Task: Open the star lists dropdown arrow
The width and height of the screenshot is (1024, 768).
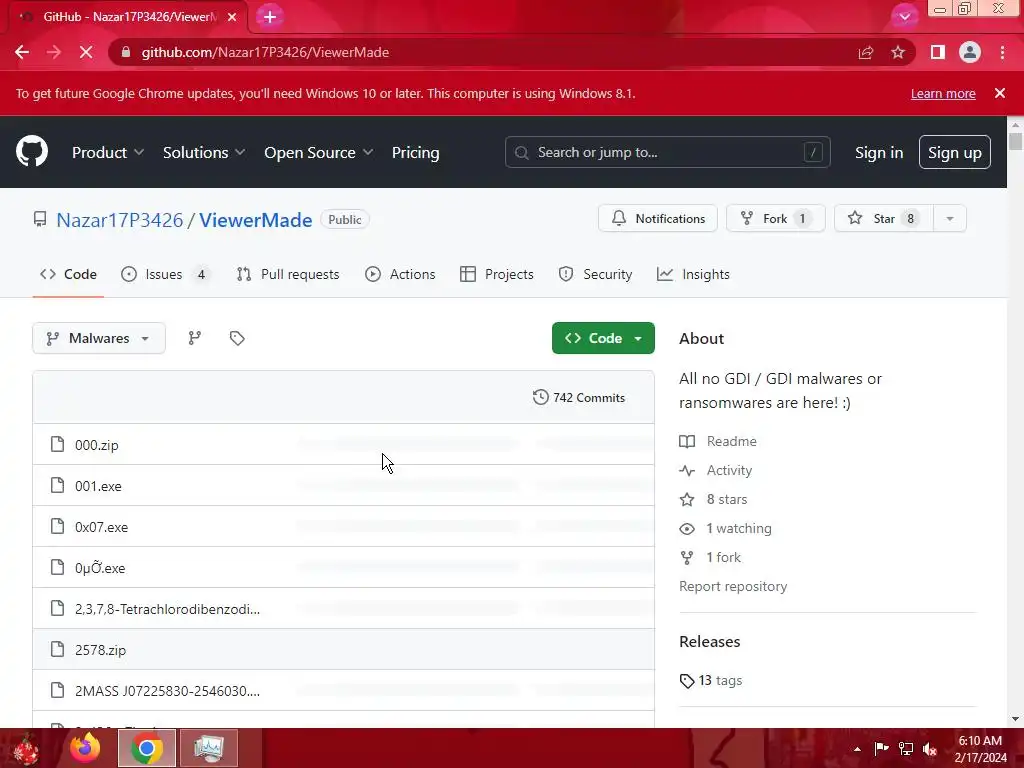Action: point(950,218)
